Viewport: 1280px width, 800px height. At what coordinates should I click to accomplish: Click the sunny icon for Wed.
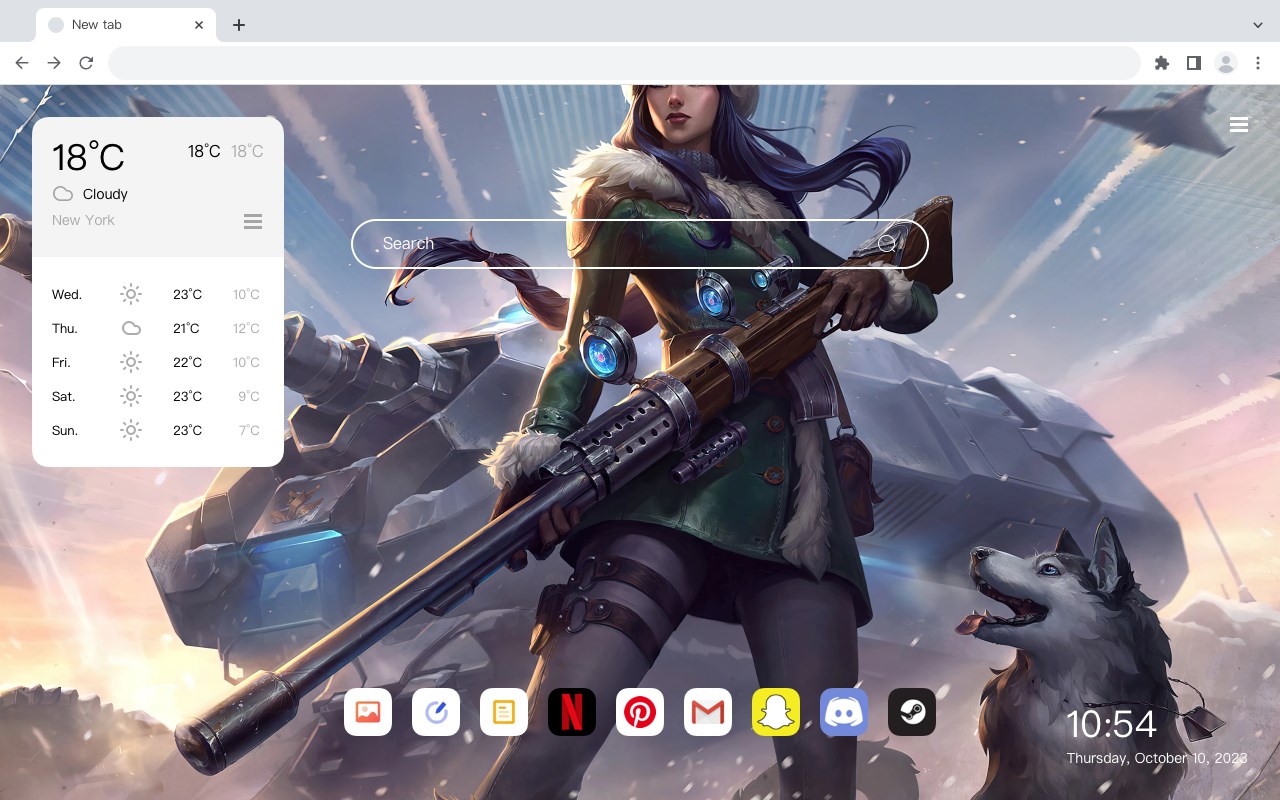pos(131,294)
